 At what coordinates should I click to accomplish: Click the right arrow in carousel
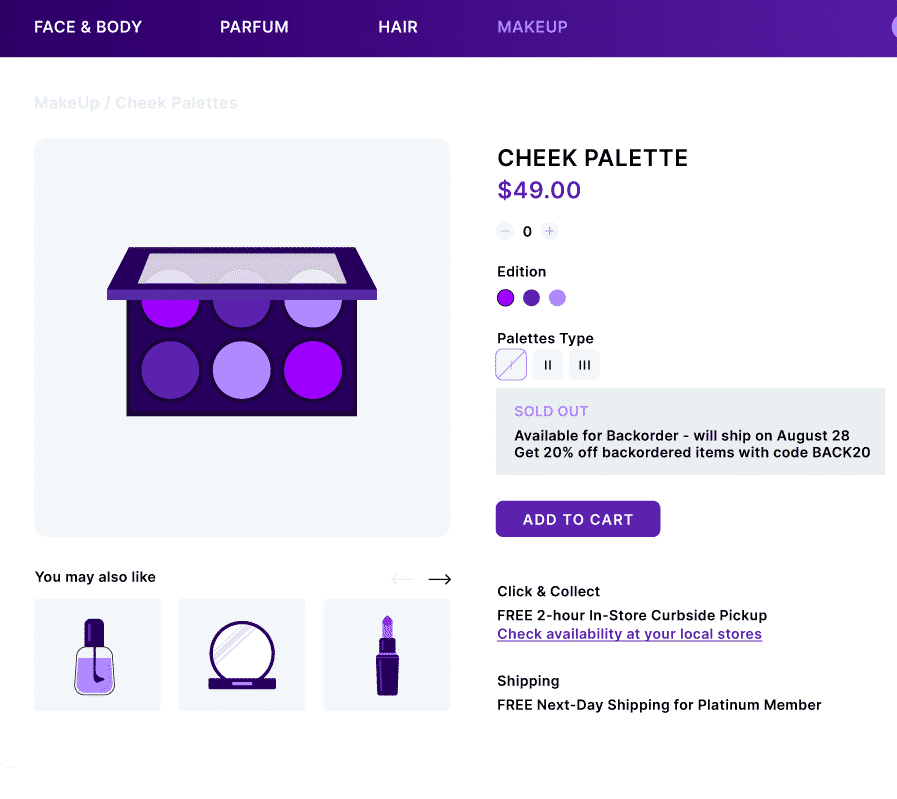(440, 579)
